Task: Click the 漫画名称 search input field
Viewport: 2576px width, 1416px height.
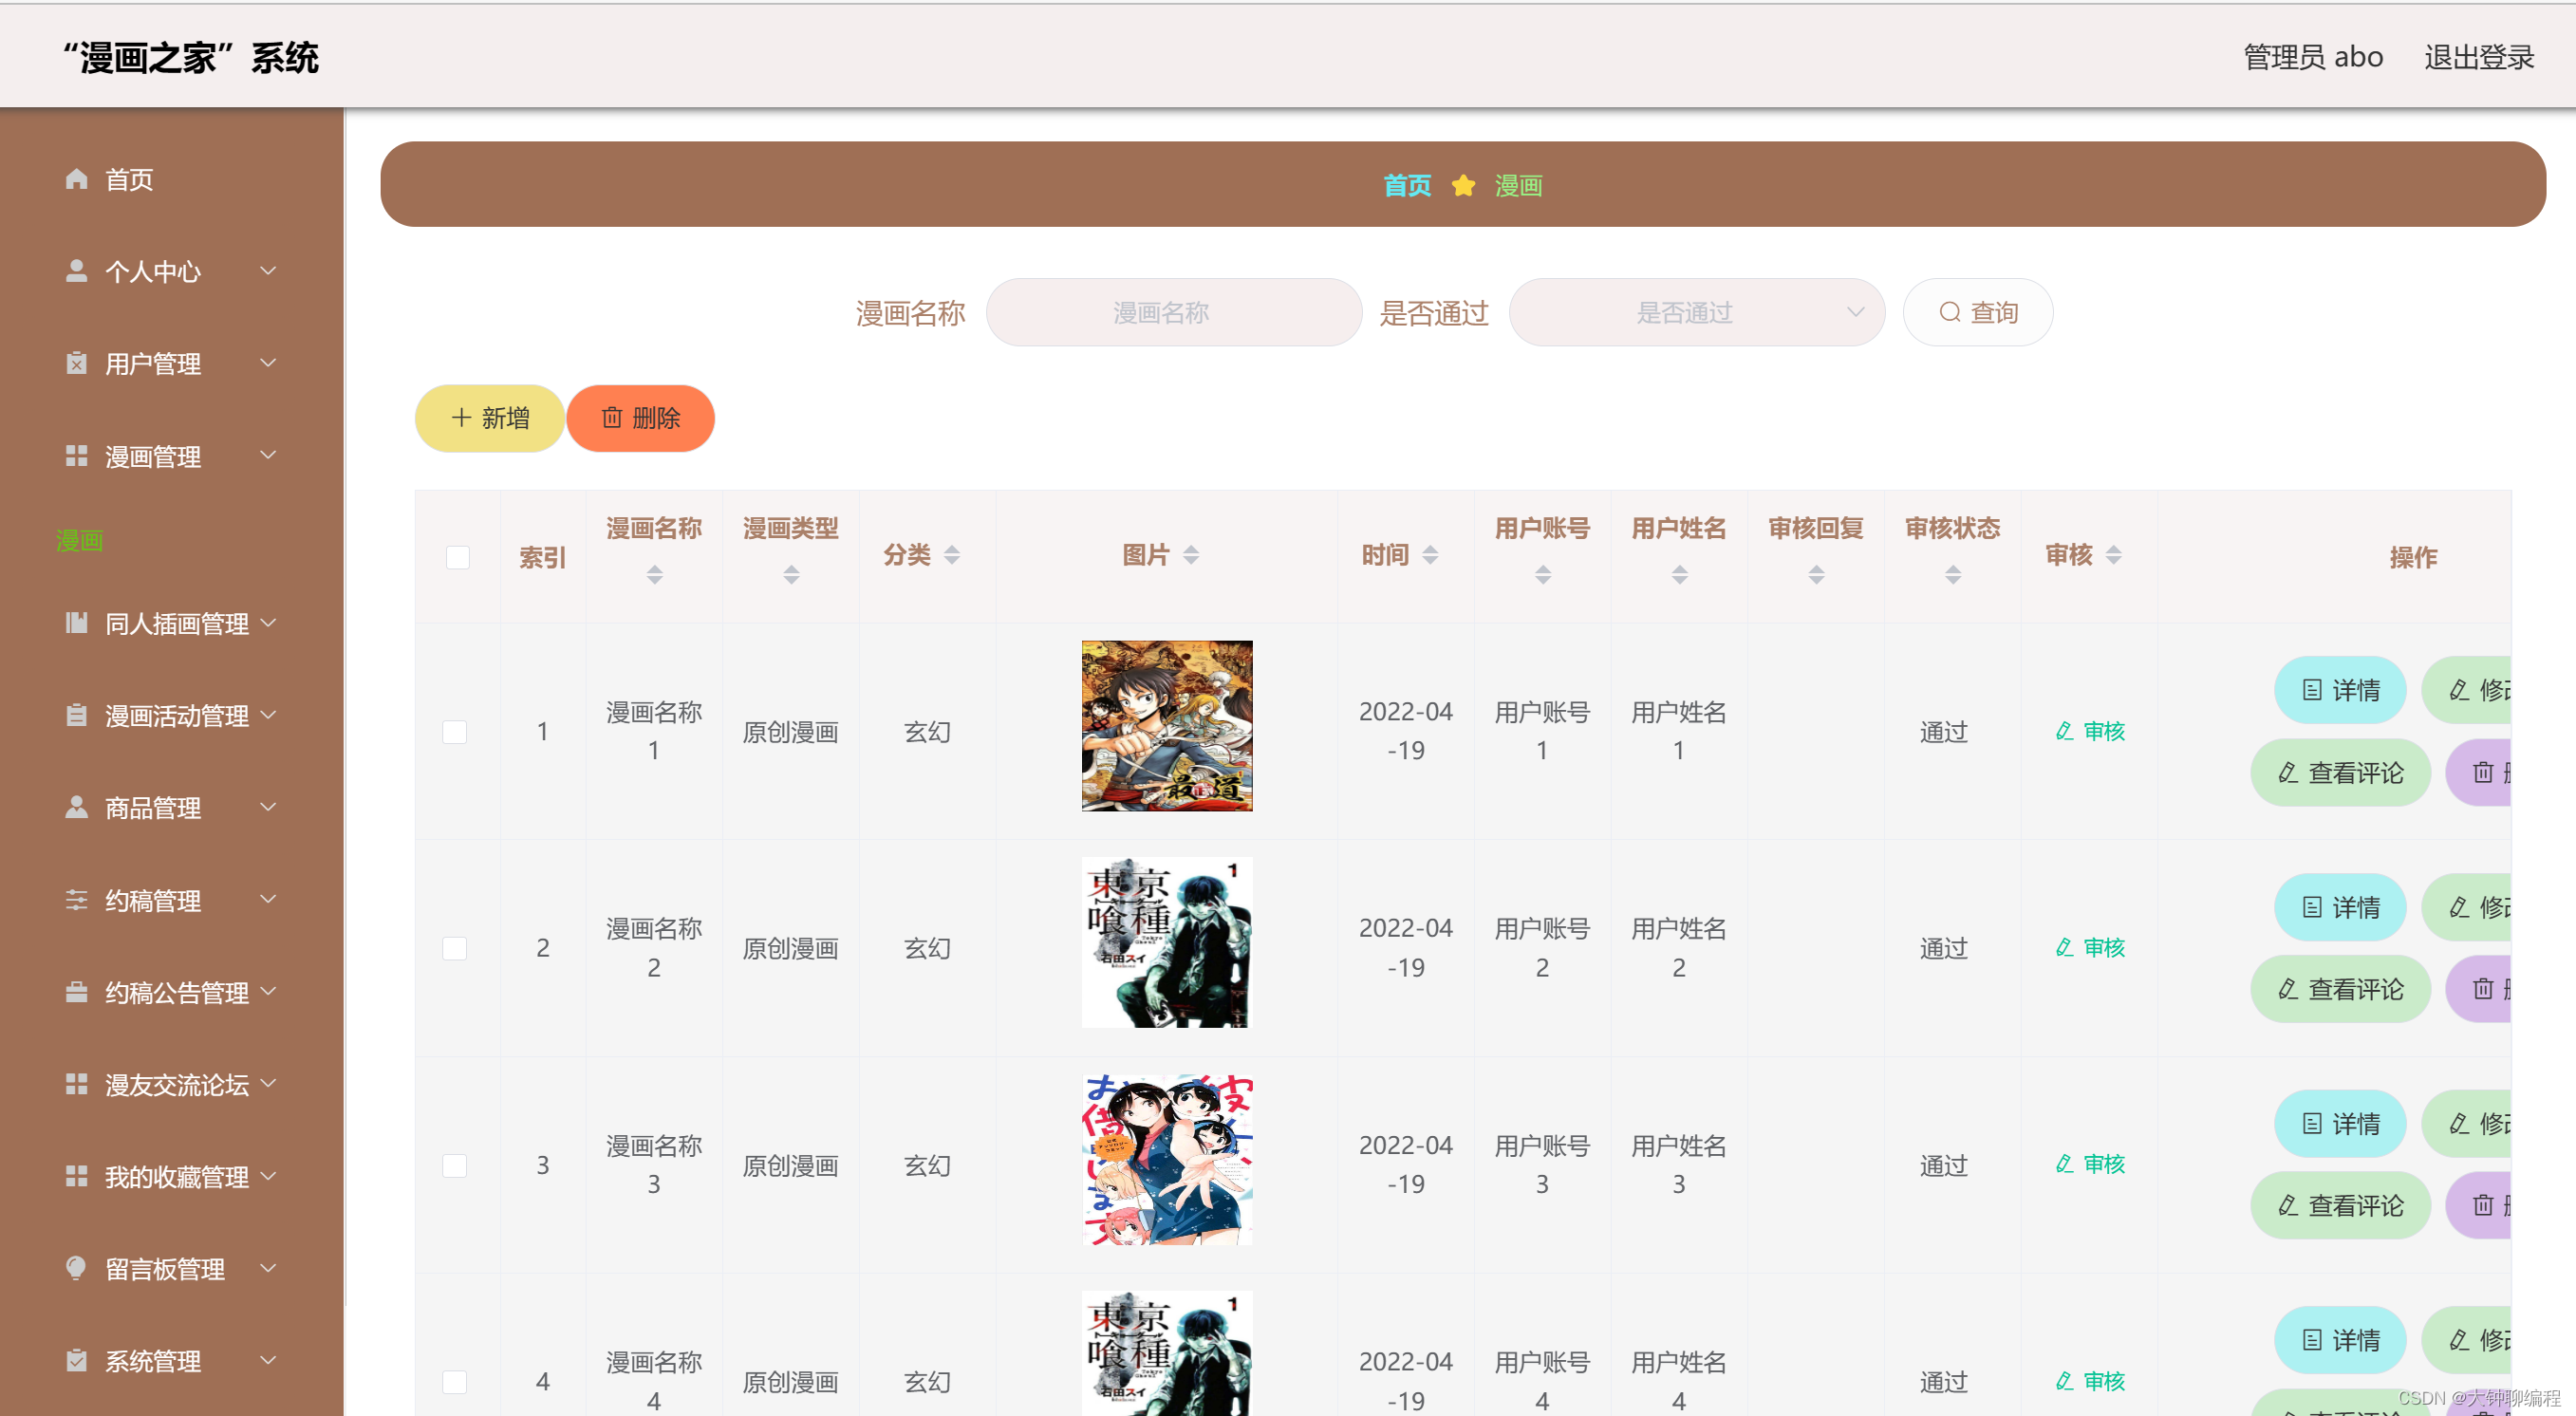Action: [1173, 313]
